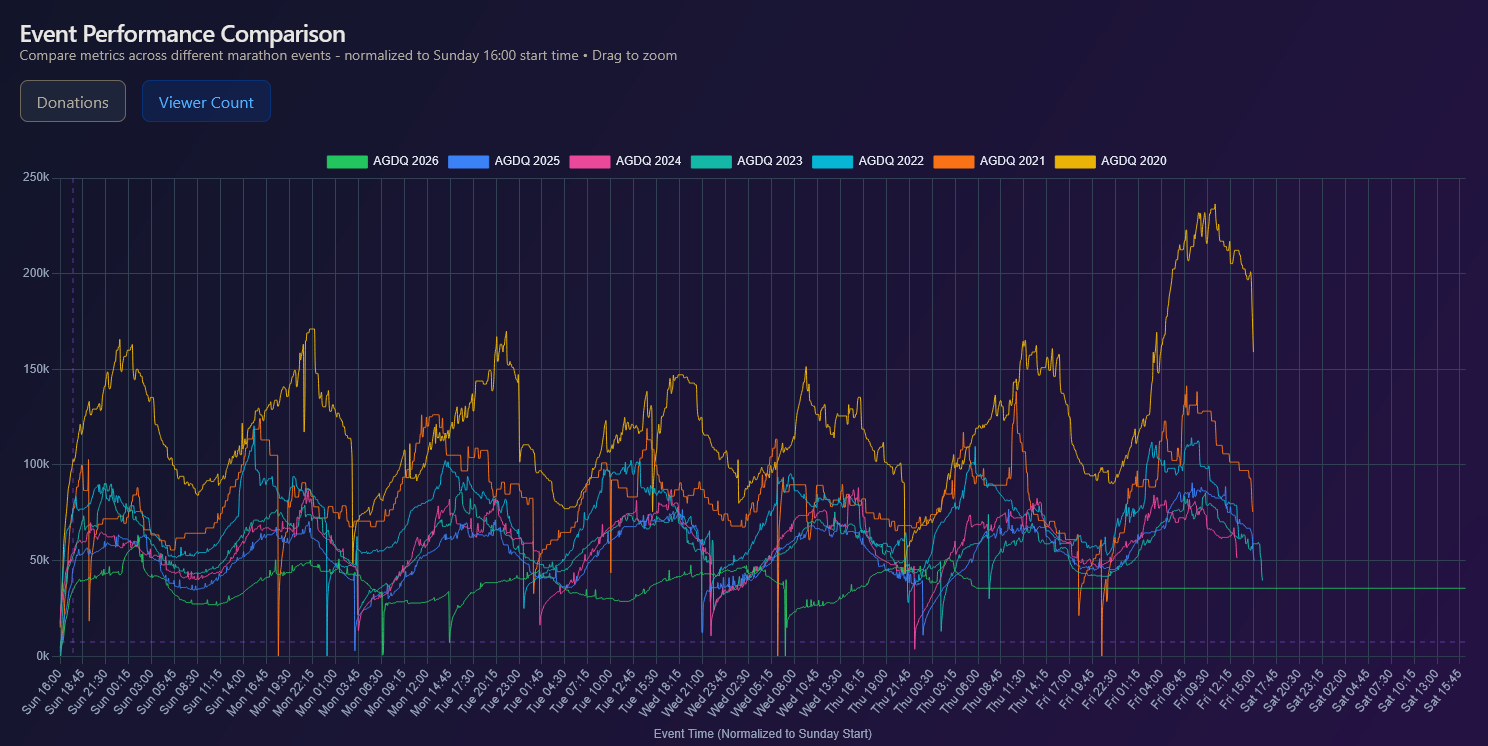The image size is (1488, 746).
Task: Click the Event Performance Comparison title
Action: (x=183, y=35)
